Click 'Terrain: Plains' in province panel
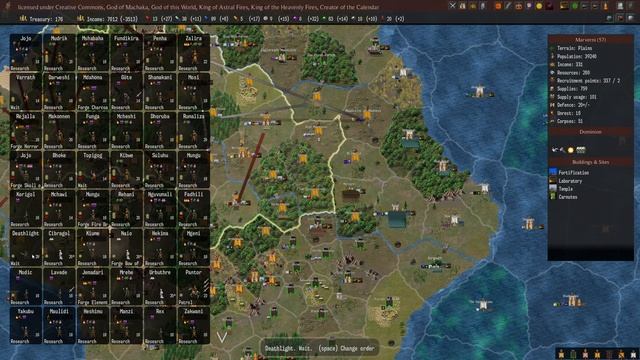The width and height of the screenshot is (640, 360). click(x=575, y=48)
